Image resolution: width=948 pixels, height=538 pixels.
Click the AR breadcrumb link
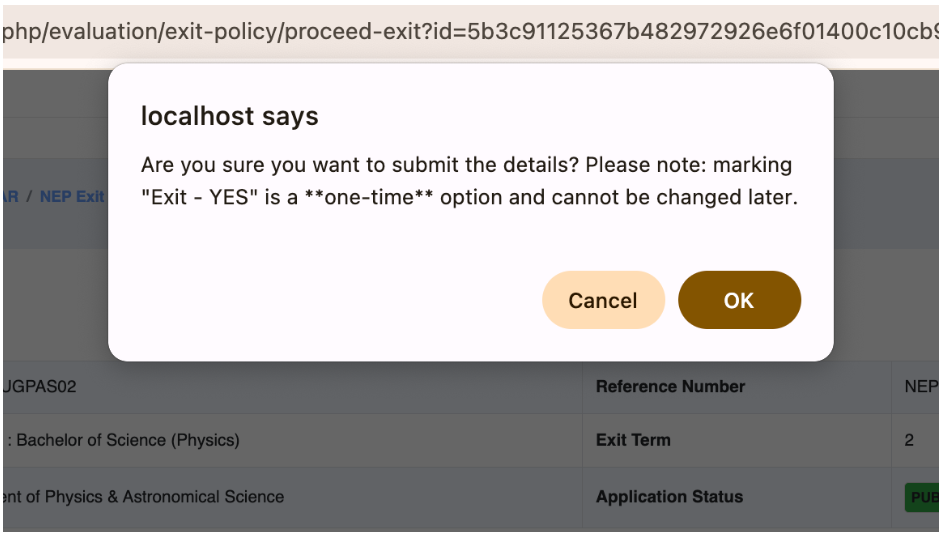[x=10, y=197]
